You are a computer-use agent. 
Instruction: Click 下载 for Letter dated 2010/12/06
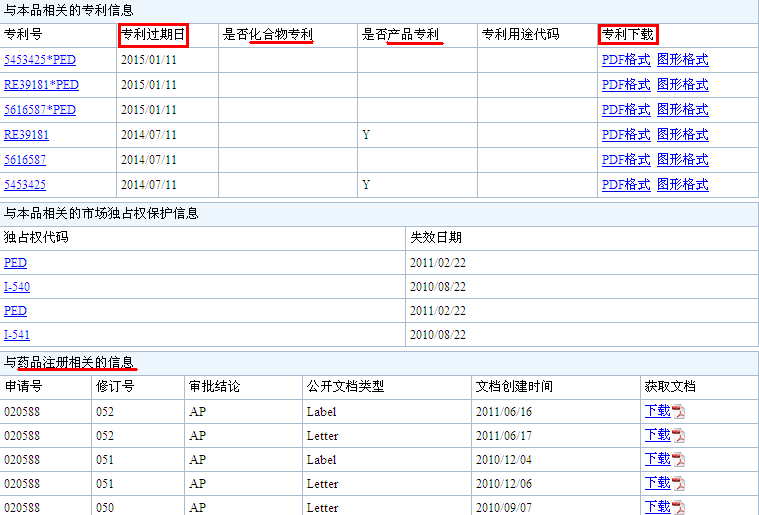657,483
